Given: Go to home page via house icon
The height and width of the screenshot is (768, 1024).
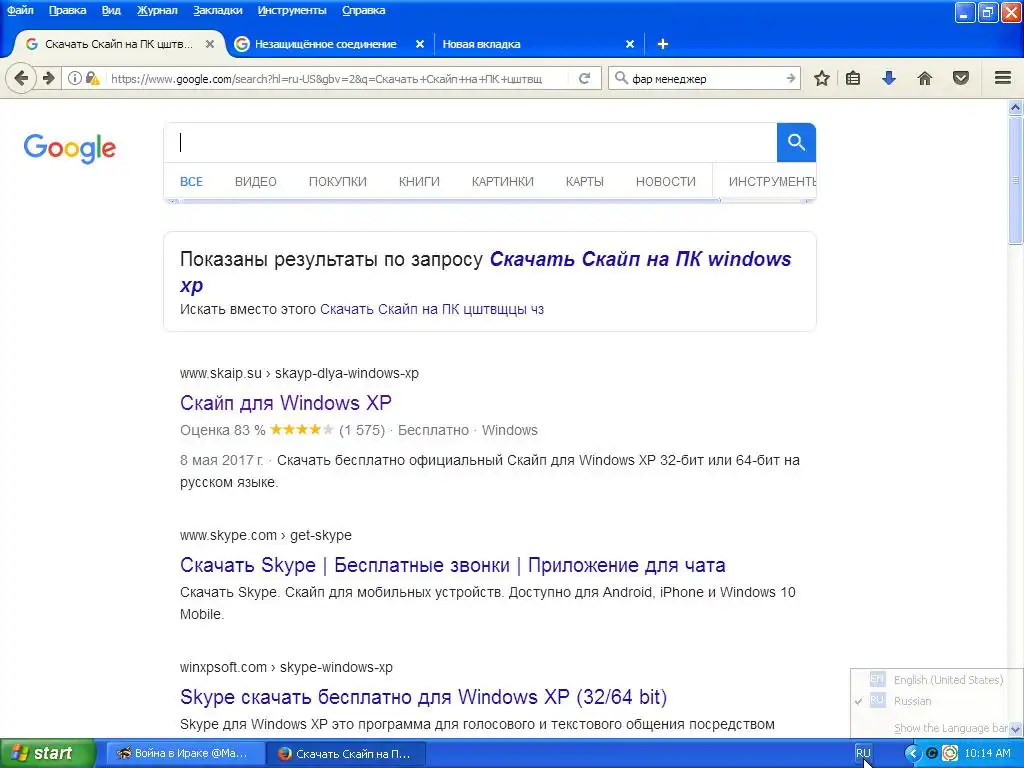Looking at the screenshot, I should [x=925, y=78].
